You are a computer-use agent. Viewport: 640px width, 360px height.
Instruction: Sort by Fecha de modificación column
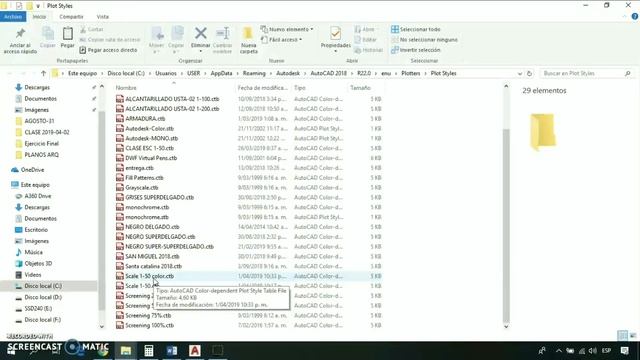pyautogui.click(x=262, y=88)
